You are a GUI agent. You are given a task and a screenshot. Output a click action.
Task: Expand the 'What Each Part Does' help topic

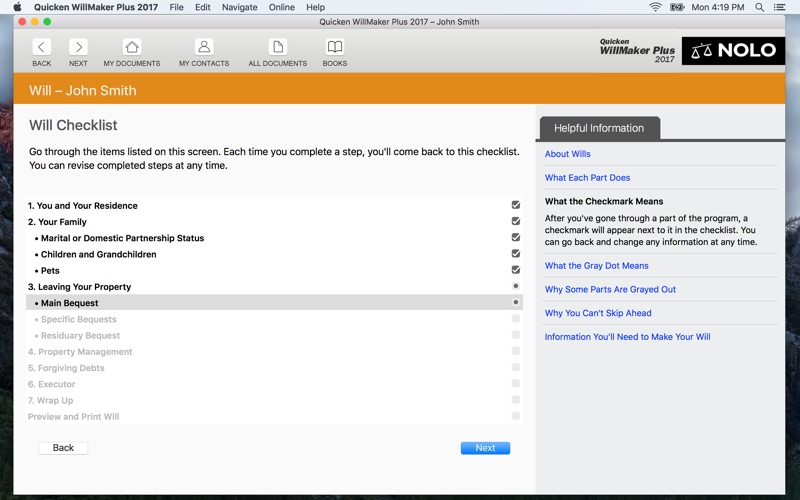(587, 178)
